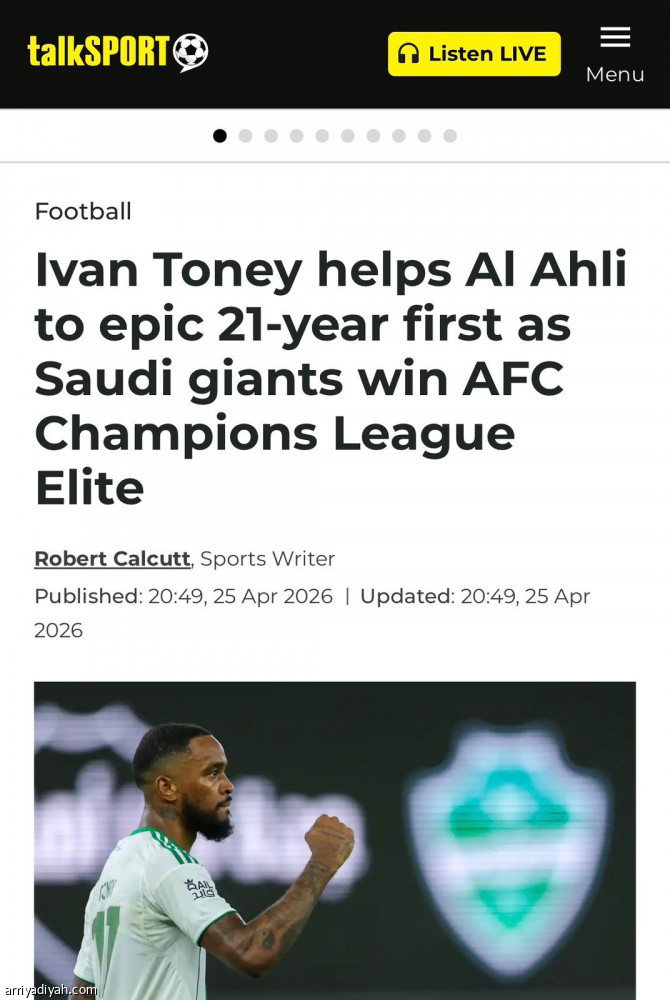The image size is (670, 1000).
Task: Select the eighth carousel dot
Action: click(398, 136)
